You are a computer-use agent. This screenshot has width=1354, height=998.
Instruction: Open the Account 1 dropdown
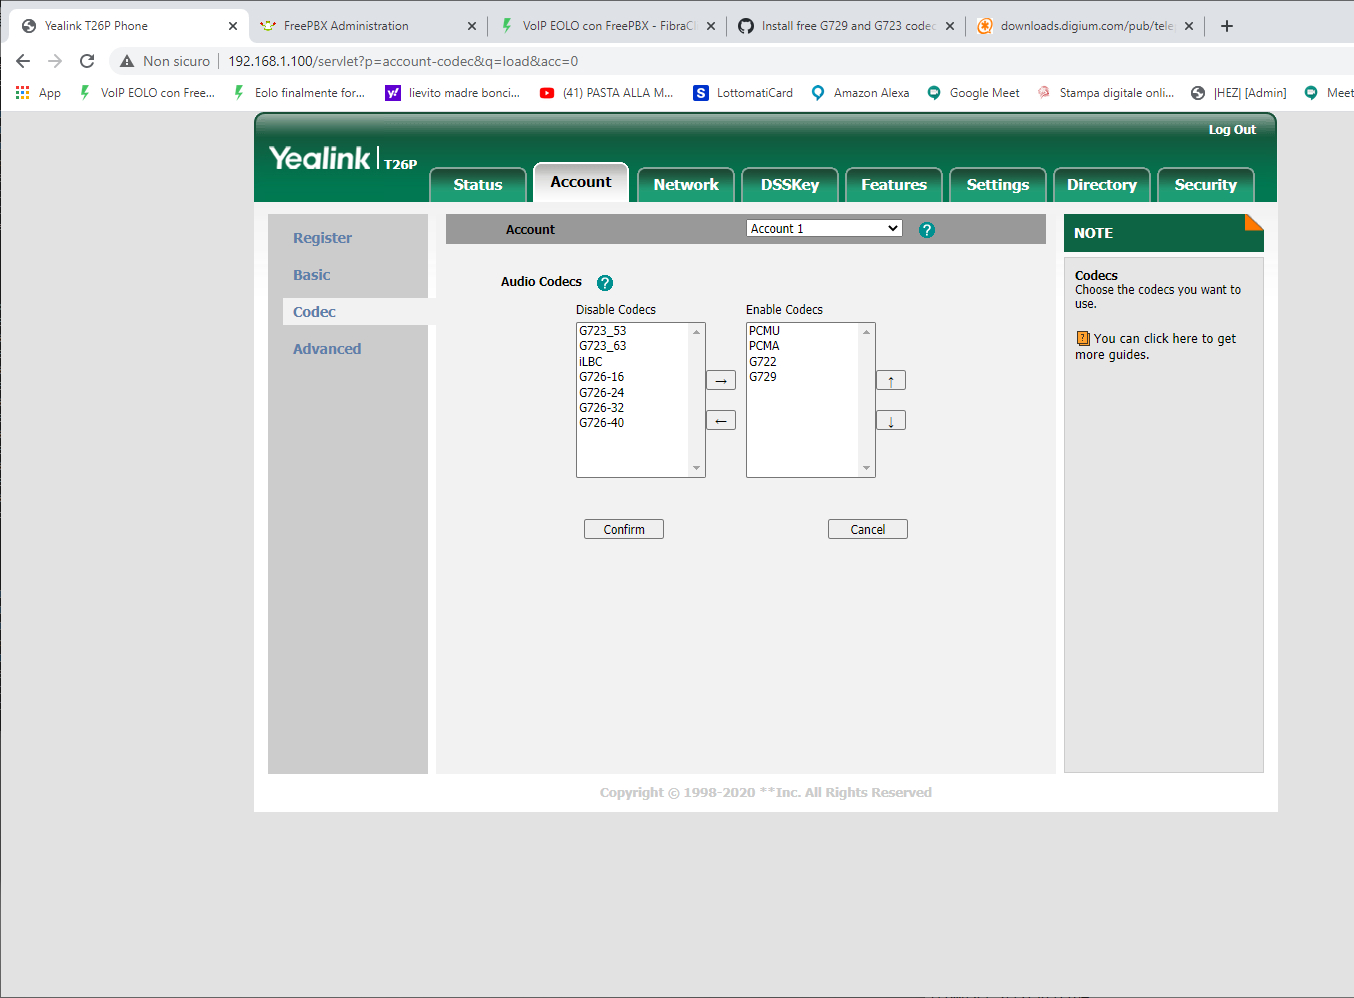(x=824, y=228)
